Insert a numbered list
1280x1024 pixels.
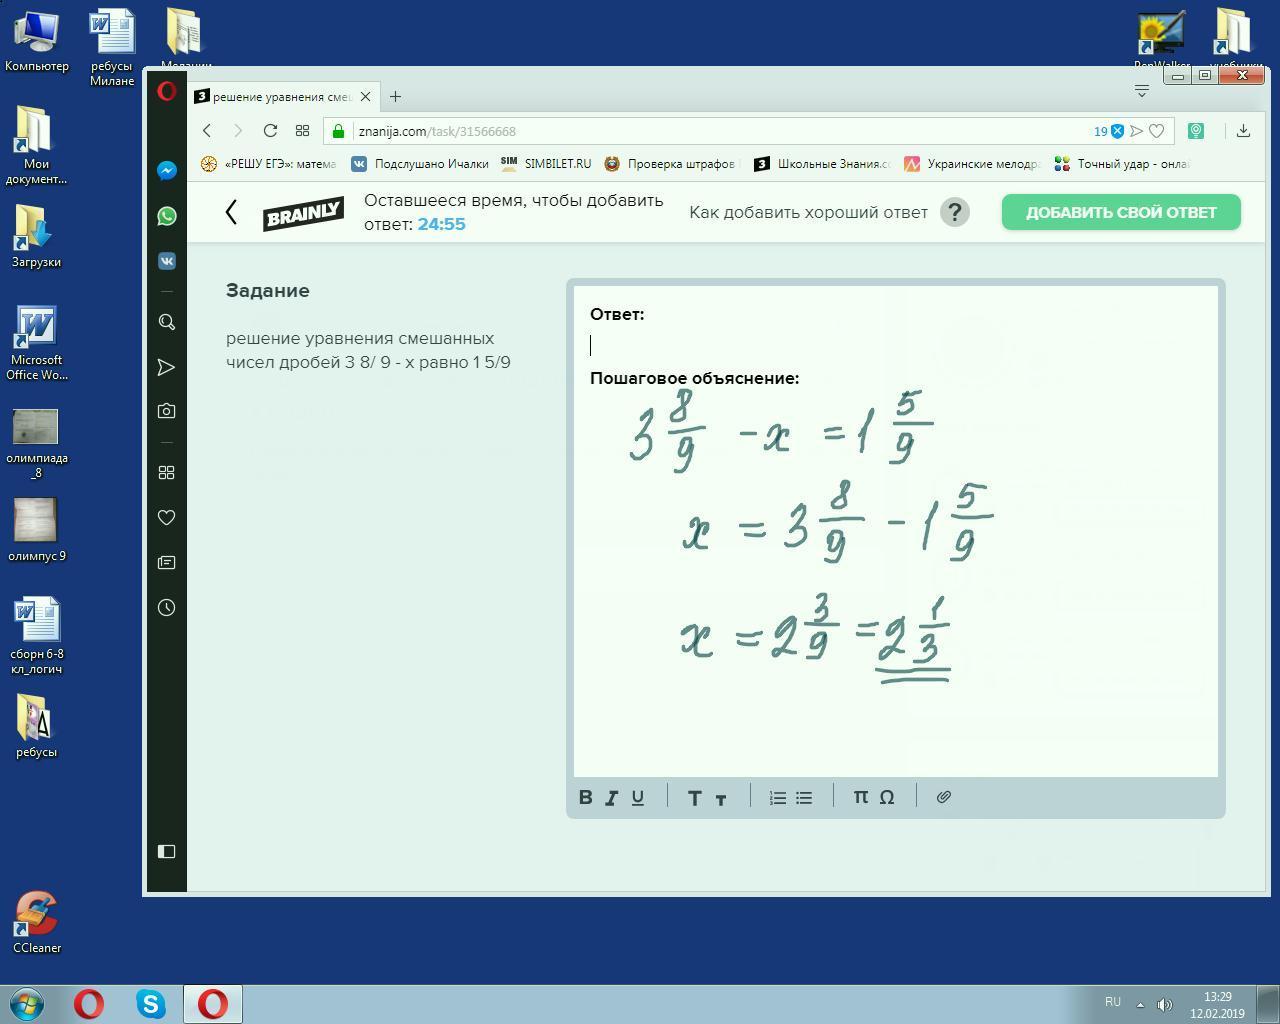coord(778,797)
